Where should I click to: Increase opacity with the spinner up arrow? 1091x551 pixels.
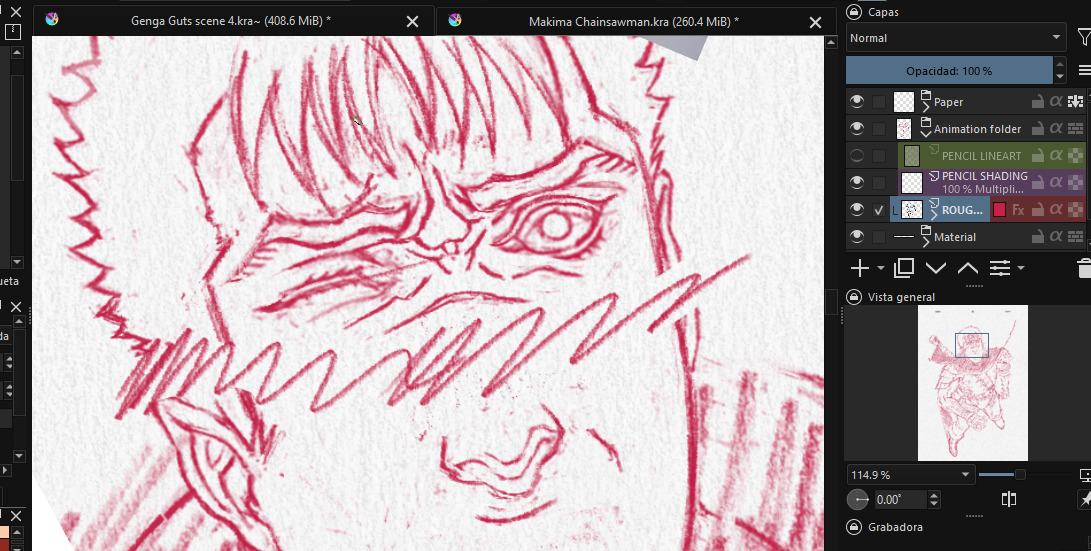point(1060,64)
